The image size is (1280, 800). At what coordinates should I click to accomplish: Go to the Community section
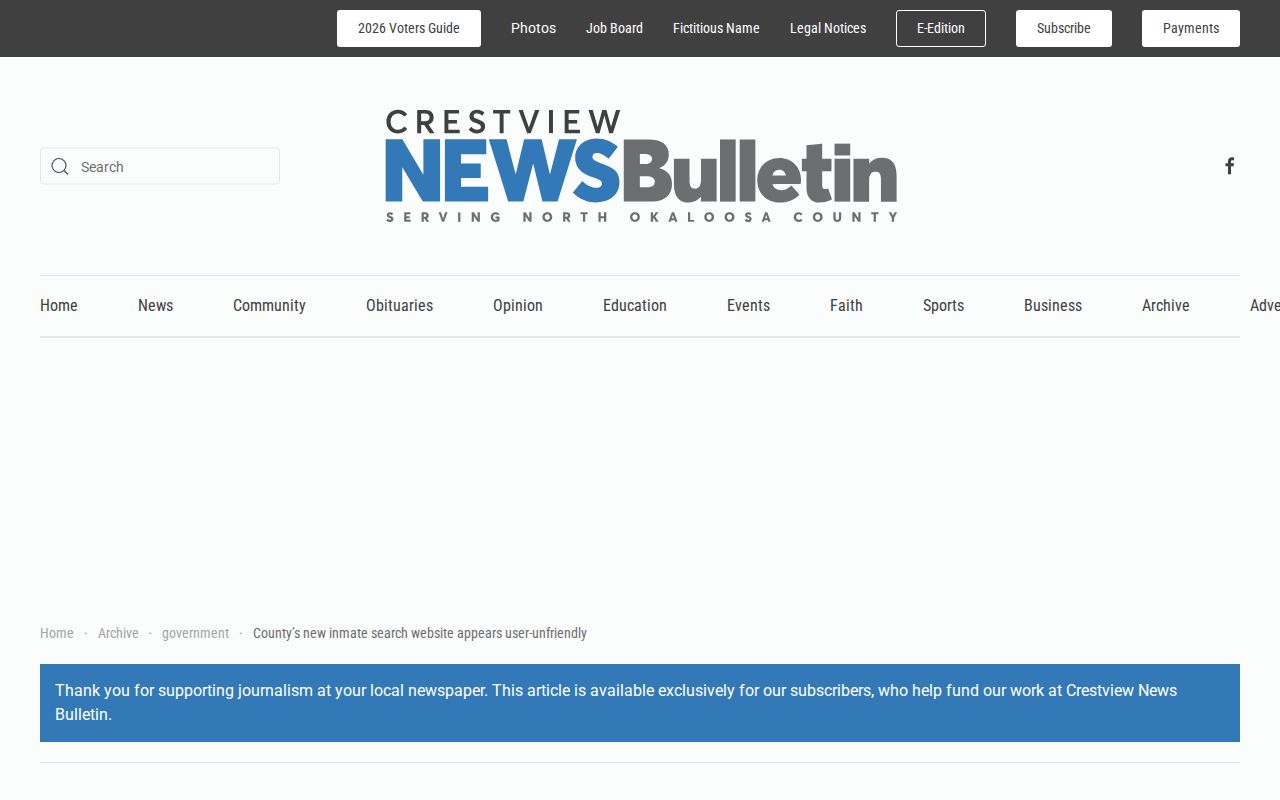pyautogui.click(x=269, y=306)
